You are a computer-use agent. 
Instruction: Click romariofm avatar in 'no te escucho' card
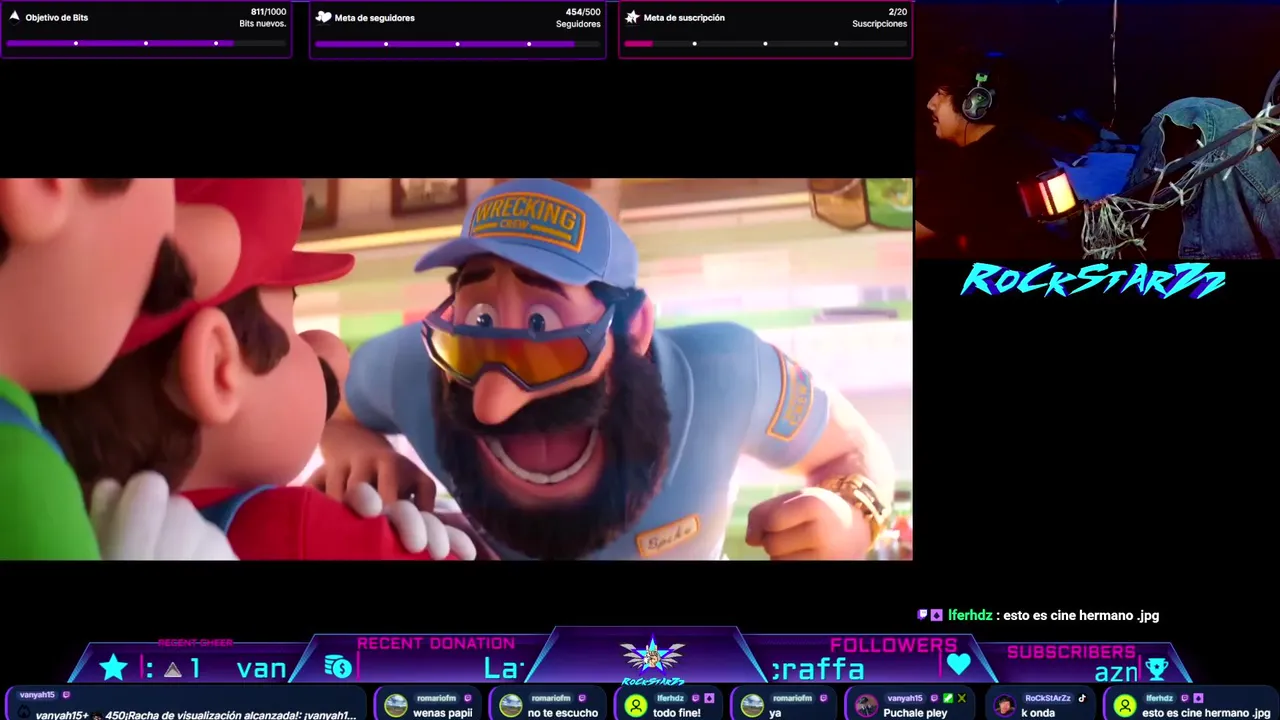pyautogui.click(x=511, y=706)
